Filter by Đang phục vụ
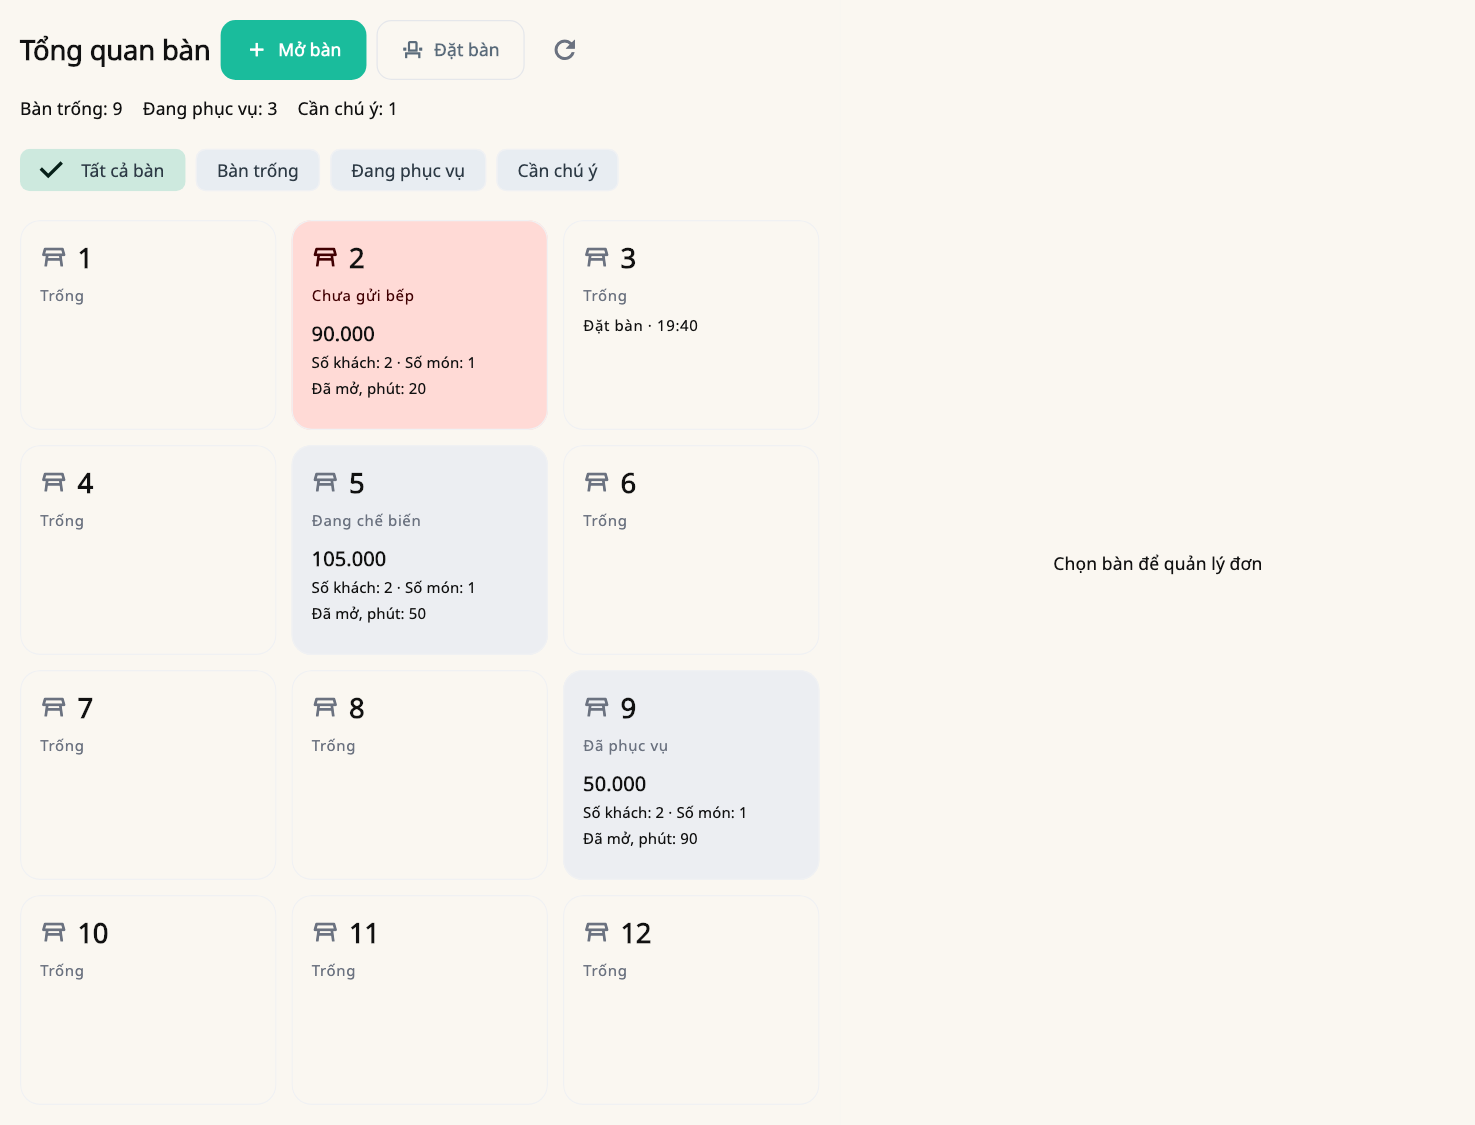1475x1125 pixels. [x=408, y=170]
